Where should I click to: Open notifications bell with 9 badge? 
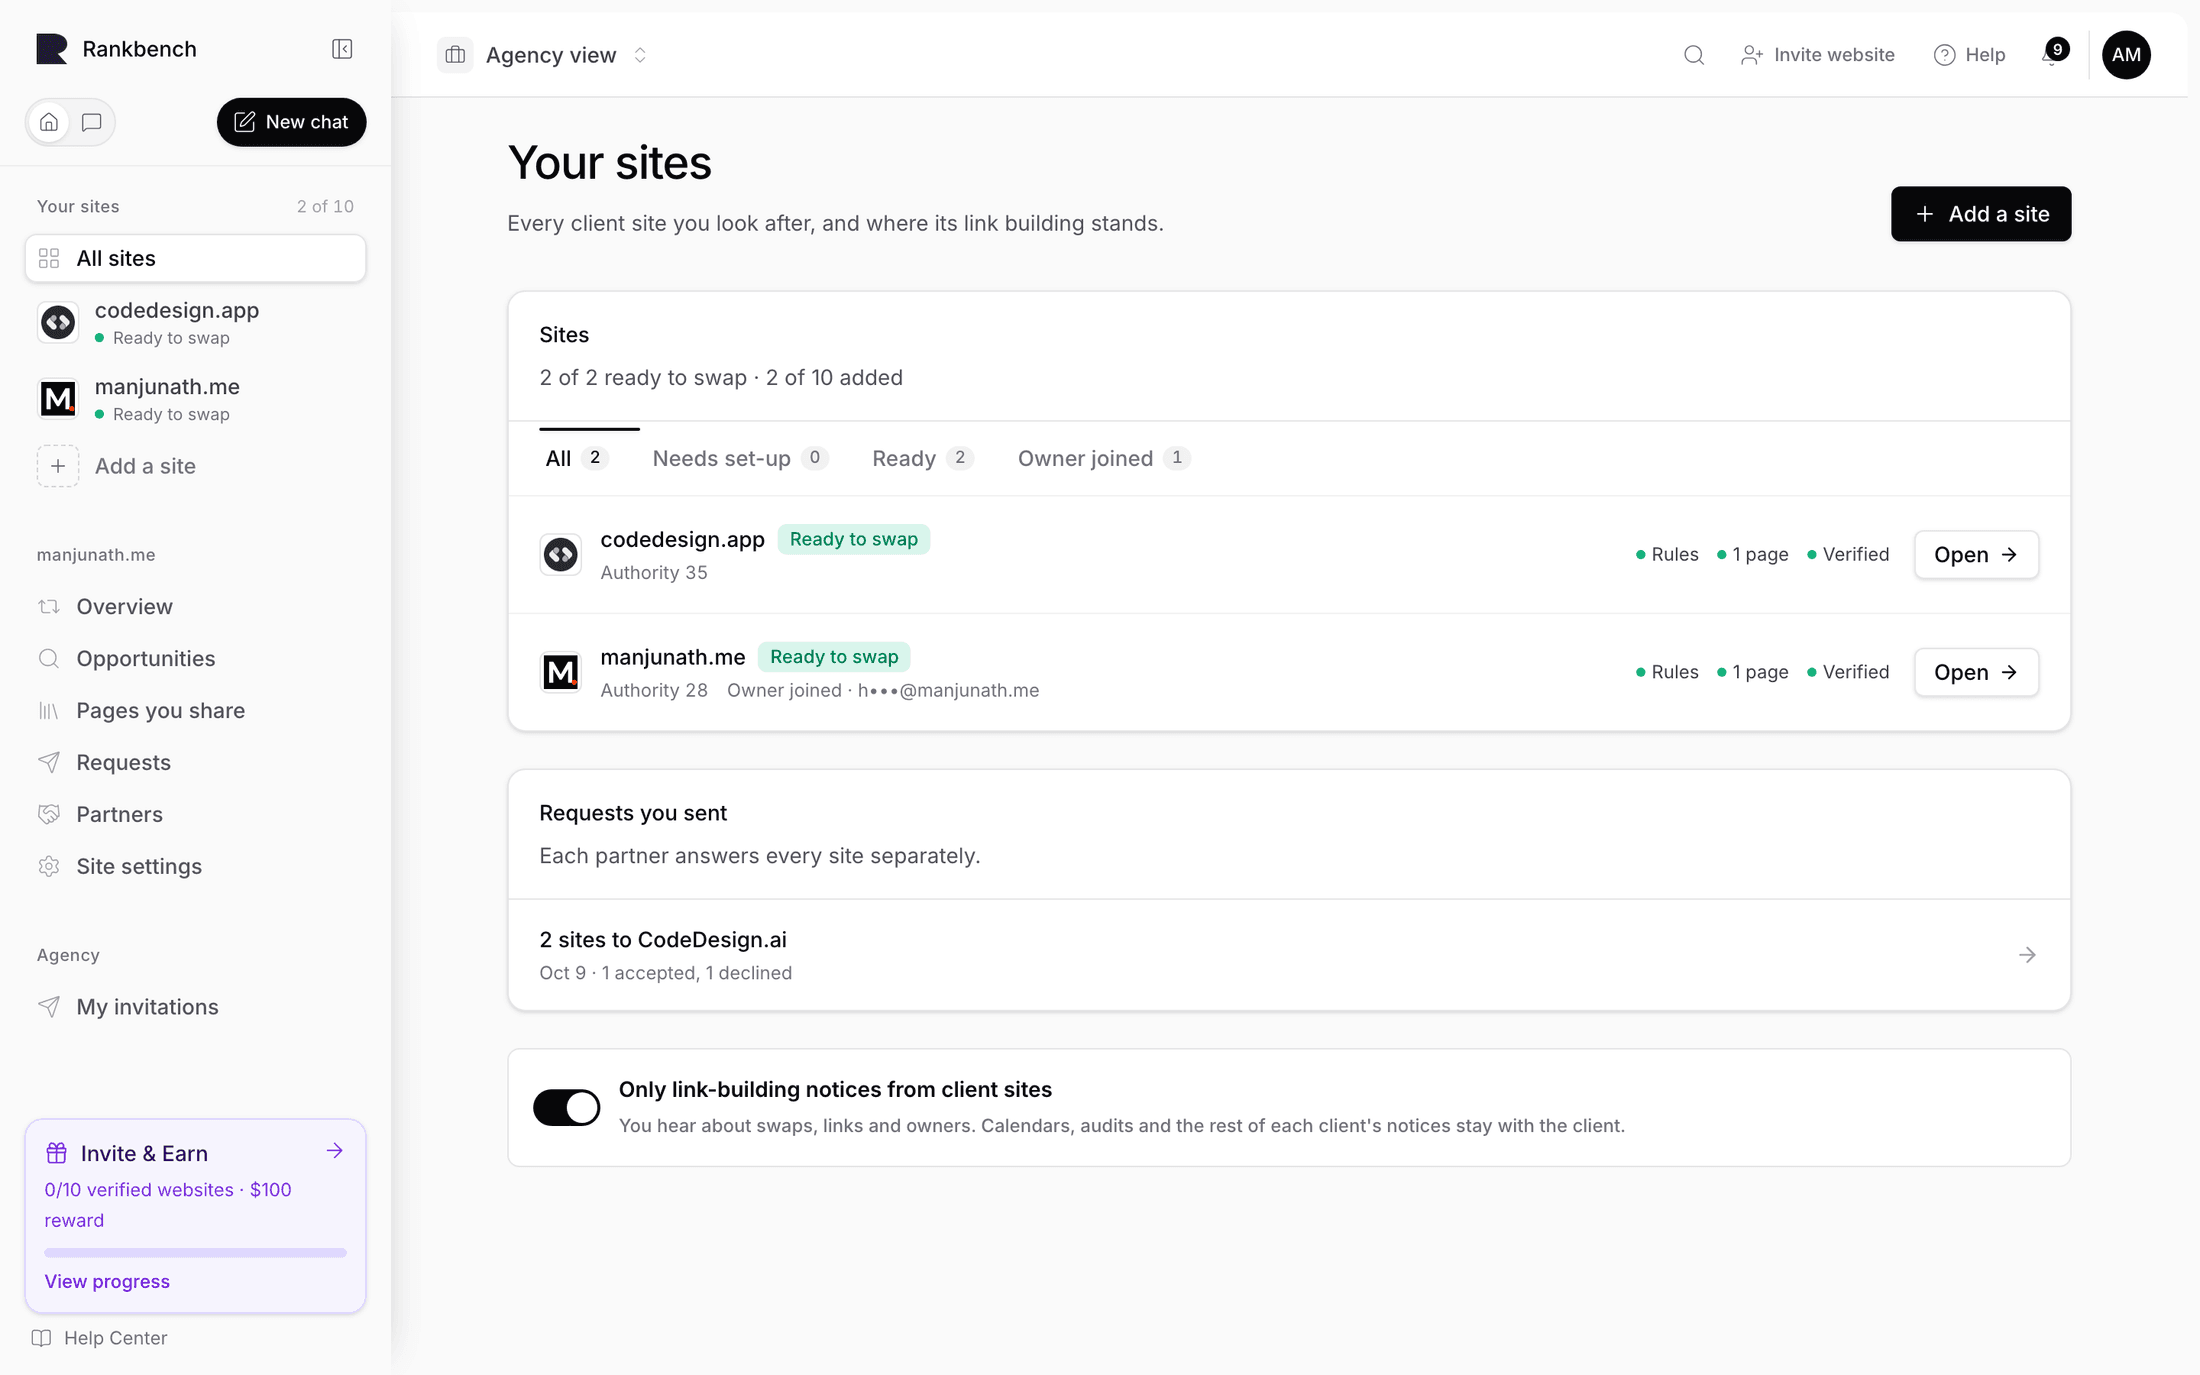(x=2054, y=53)
